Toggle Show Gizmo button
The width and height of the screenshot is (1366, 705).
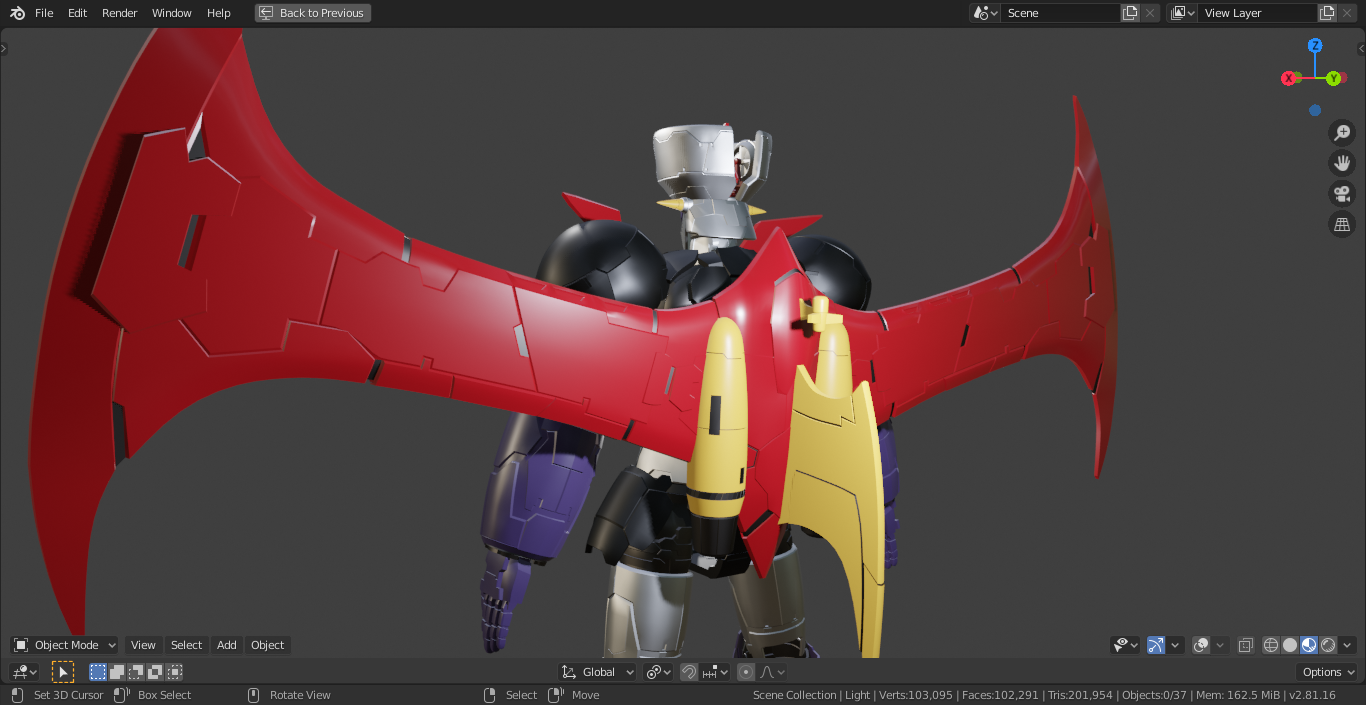click(x=1156, y=645)
